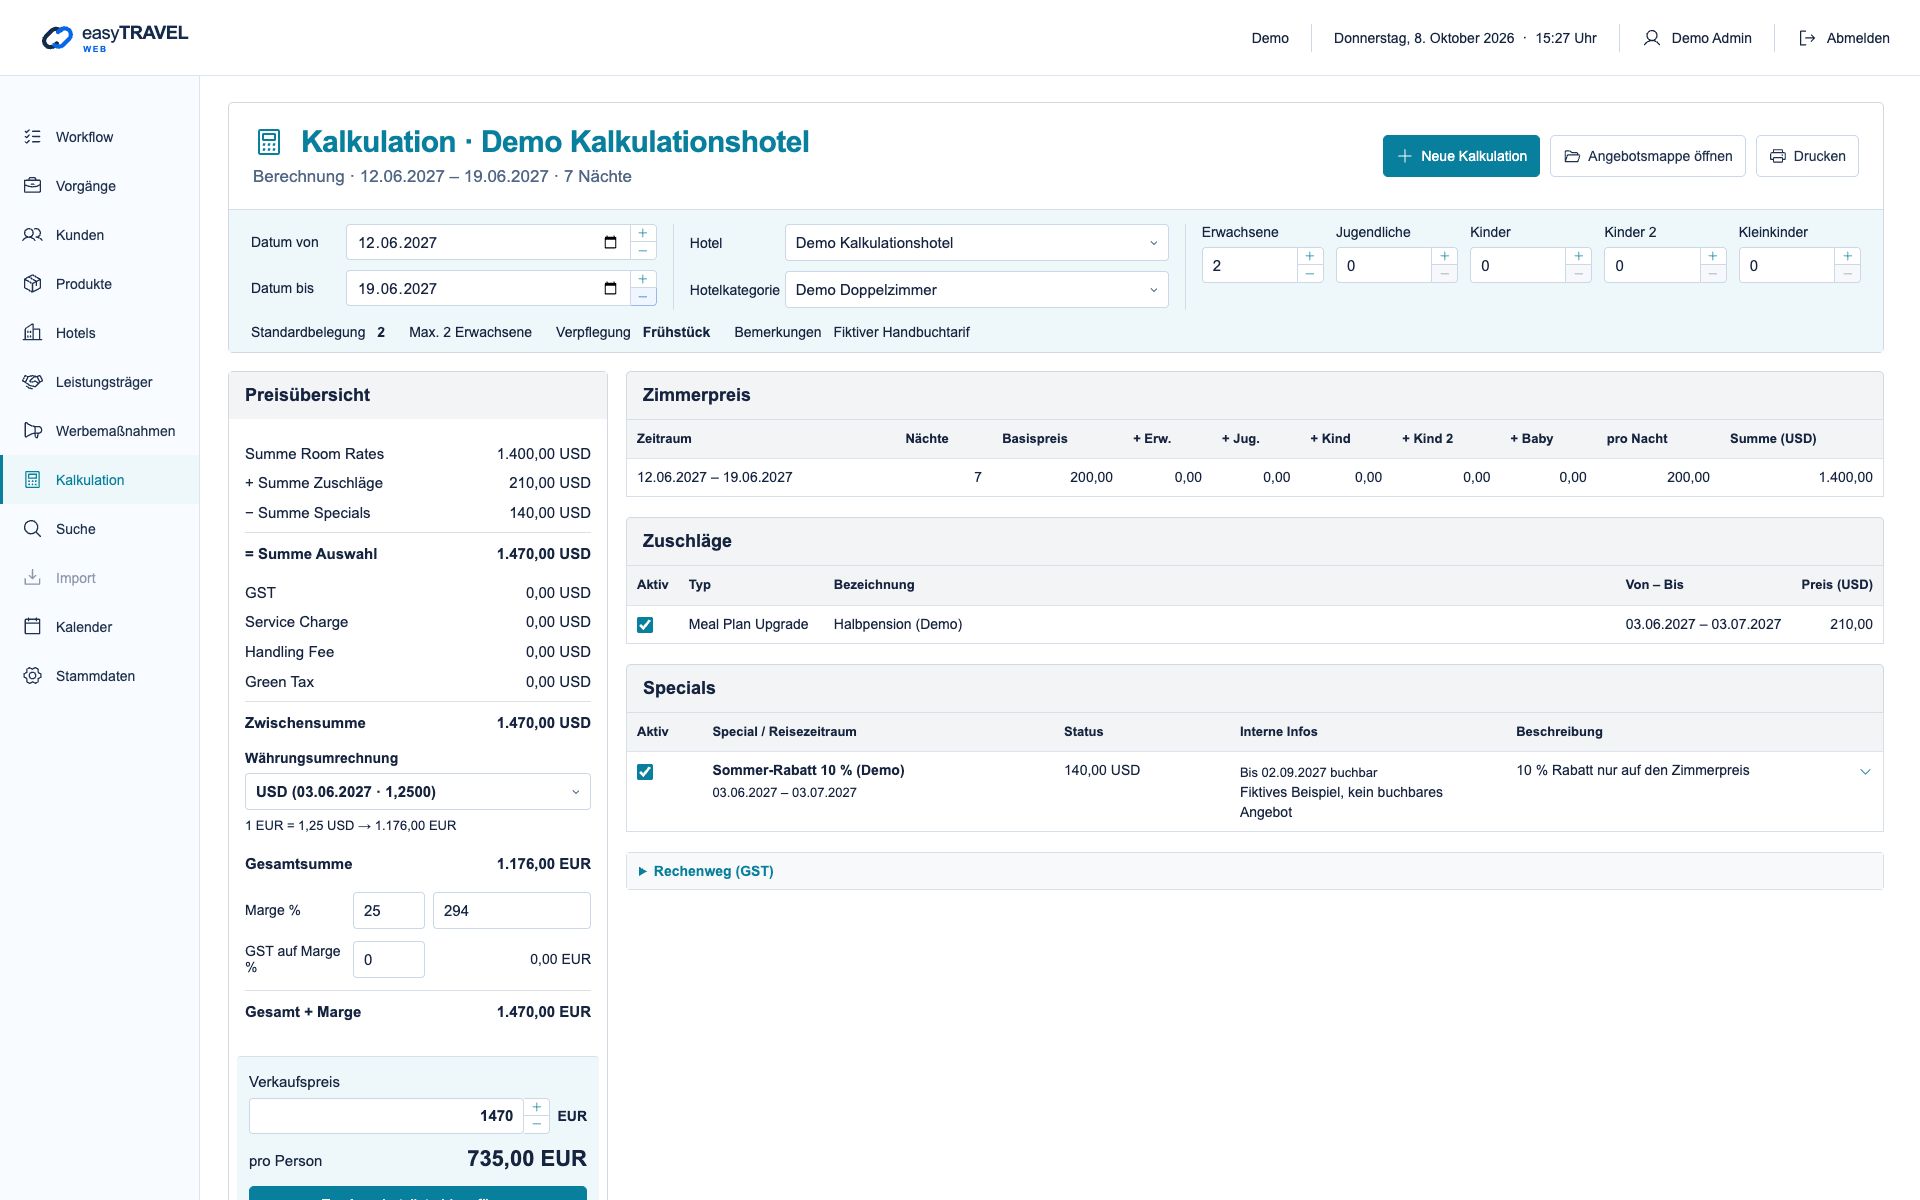Increase Erwachsene count with plus

[1310, 257]
